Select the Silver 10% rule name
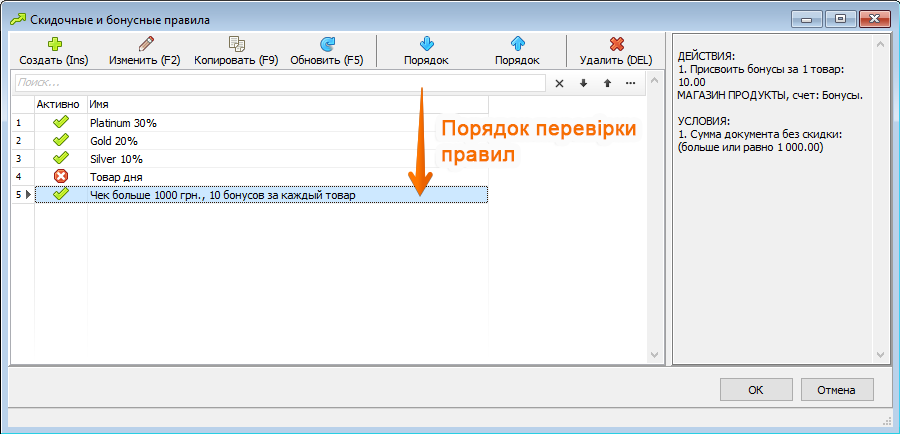Image resolution: width=900 pixels, height=434 pixels. click(116, 159)
